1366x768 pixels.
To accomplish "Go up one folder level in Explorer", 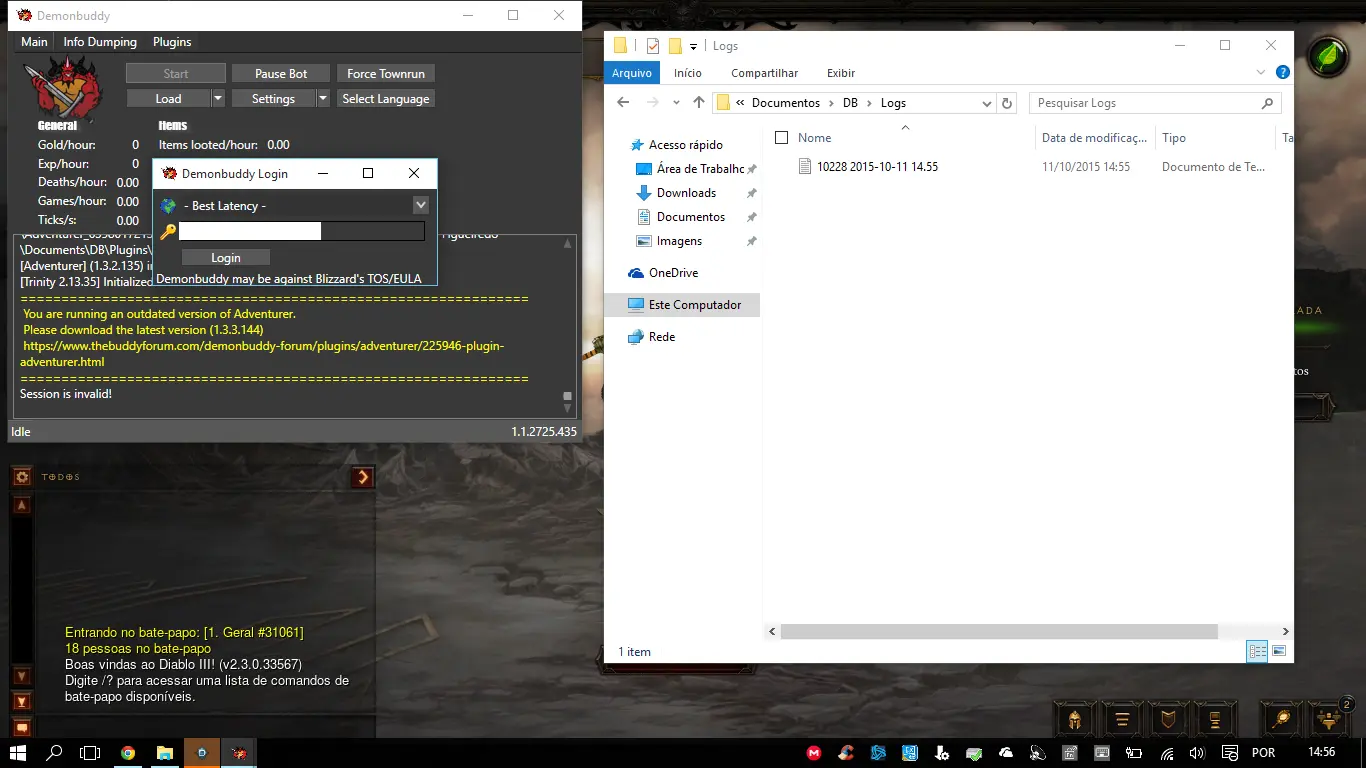I will click(x=699, y=103).
